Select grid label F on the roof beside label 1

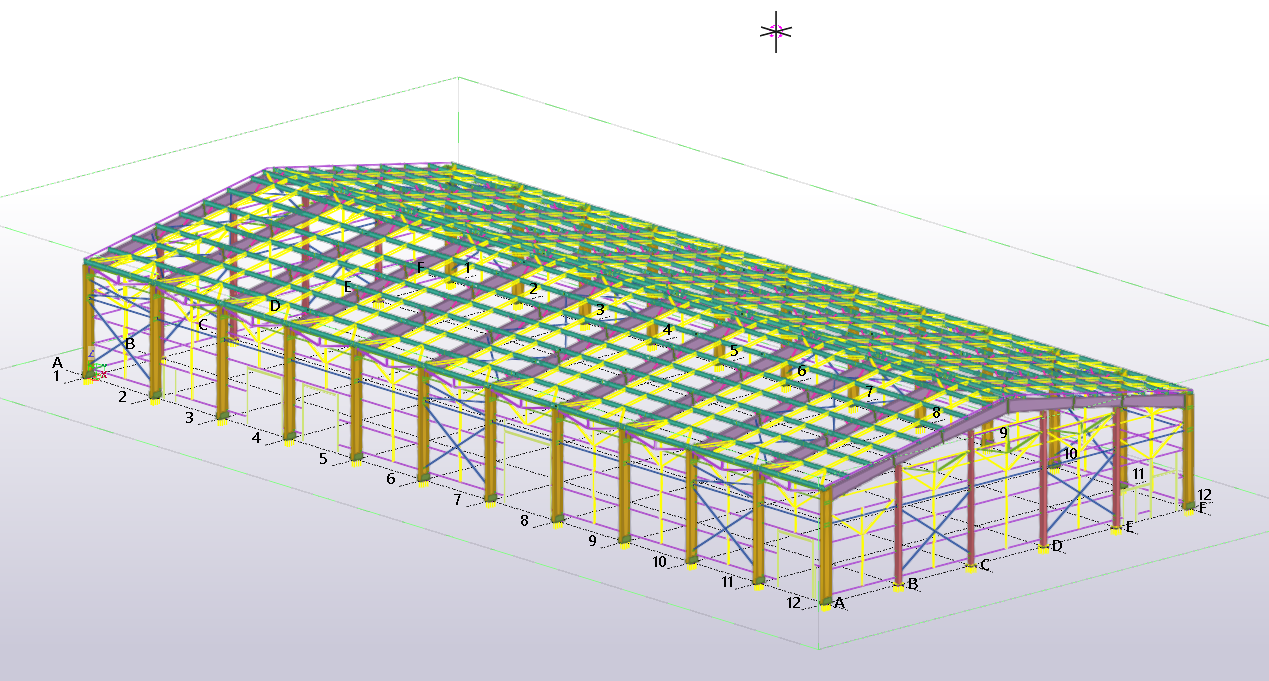[x=421, y=268]
